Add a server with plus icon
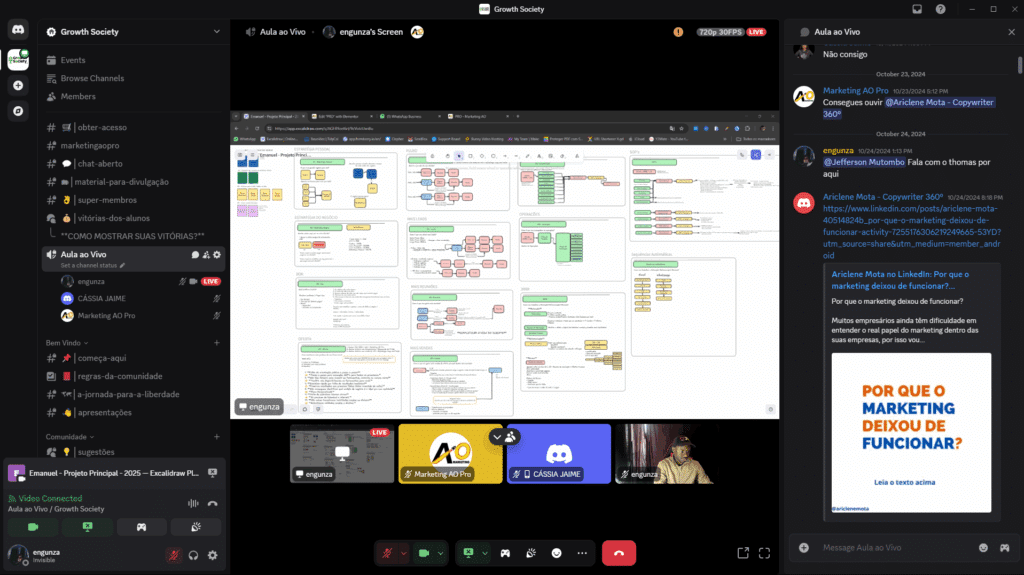Image resolution: width=1024 pixels, height=575 pixels. click(x=18, y=86)
